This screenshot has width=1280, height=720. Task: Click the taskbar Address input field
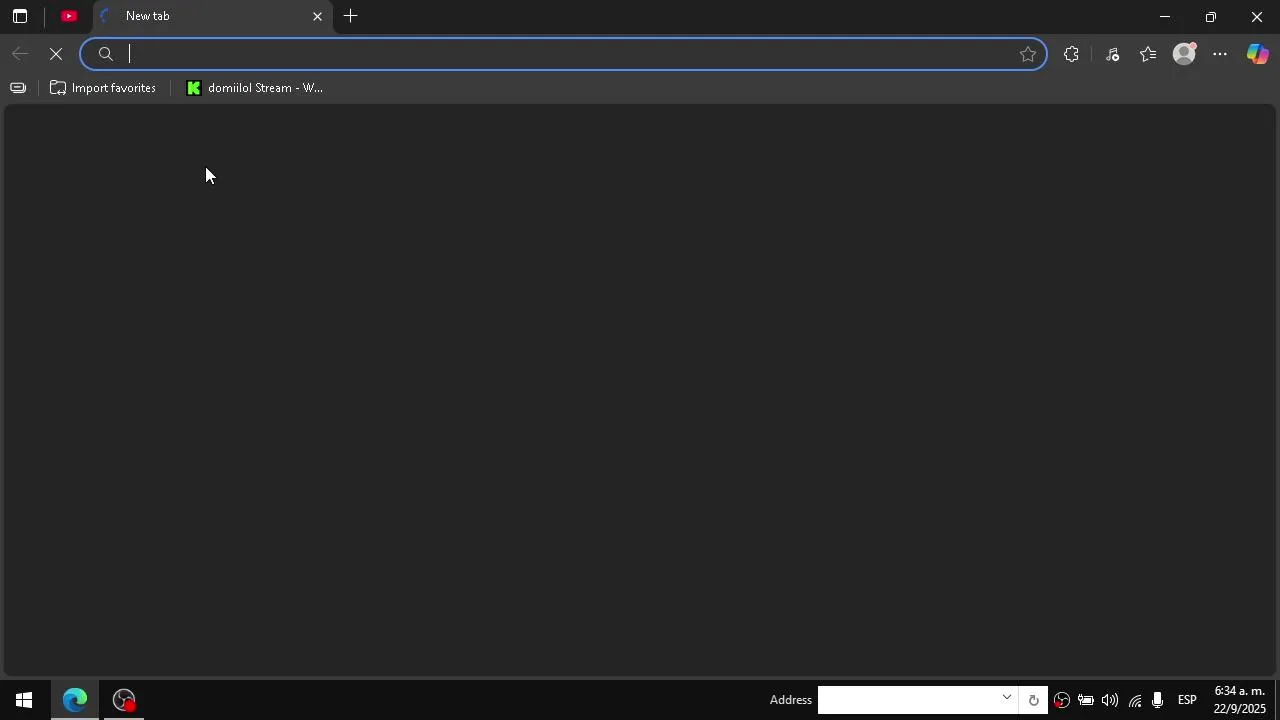[x=907, y=700]
